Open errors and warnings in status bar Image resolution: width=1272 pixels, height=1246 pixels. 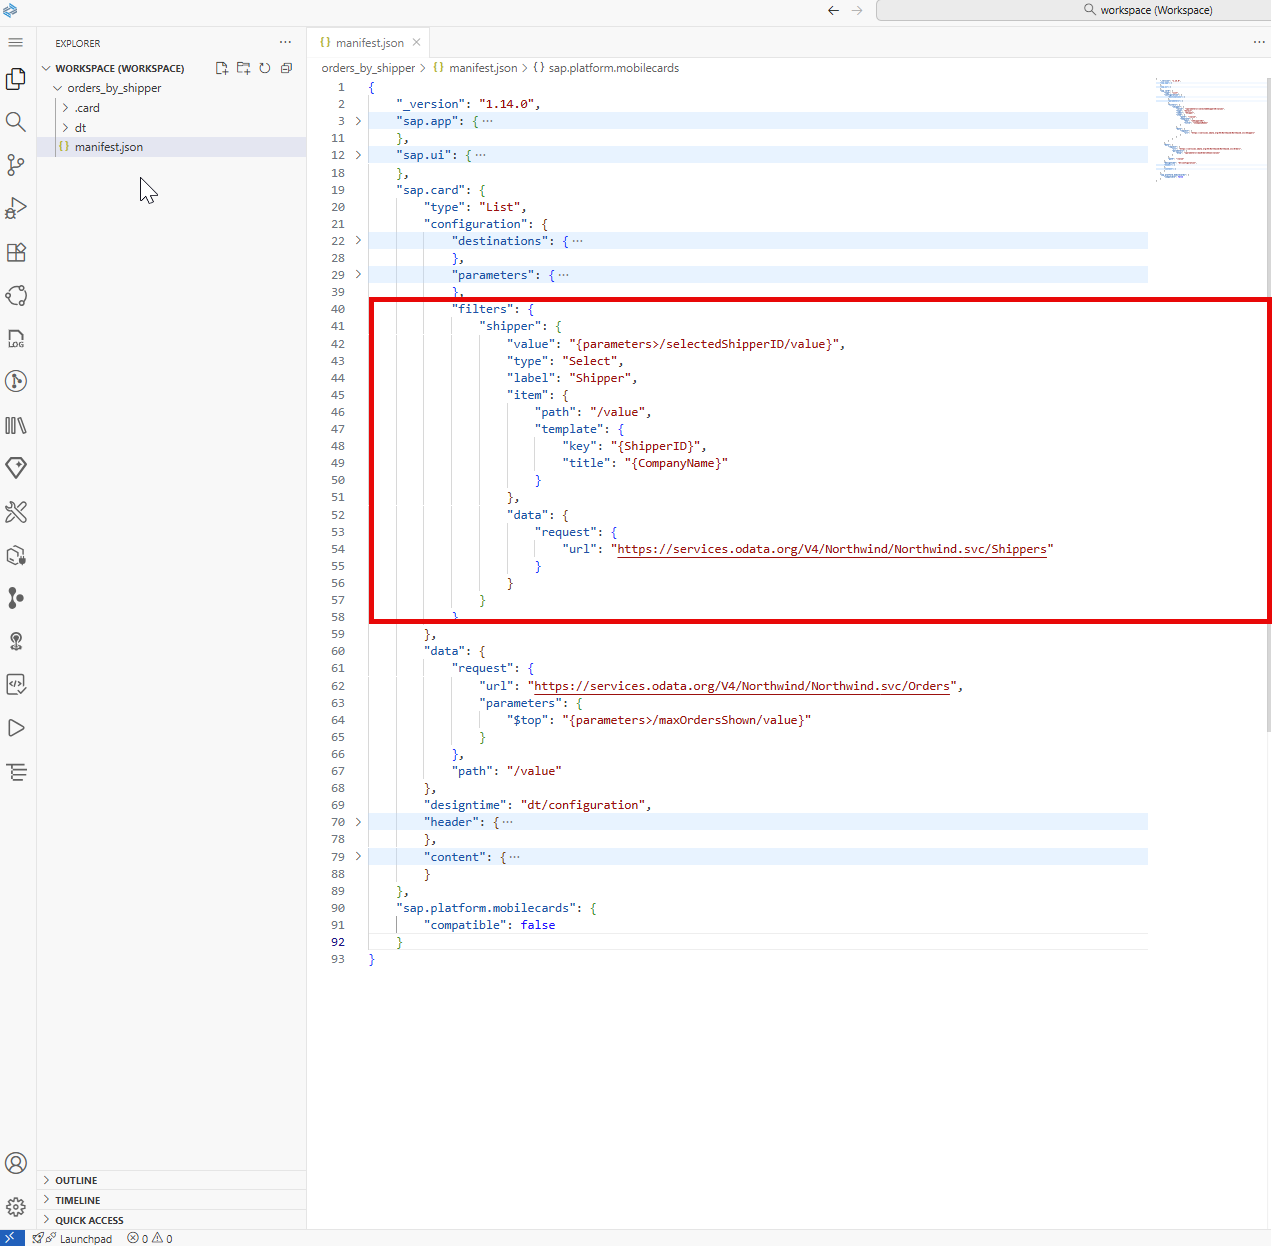150,1238
